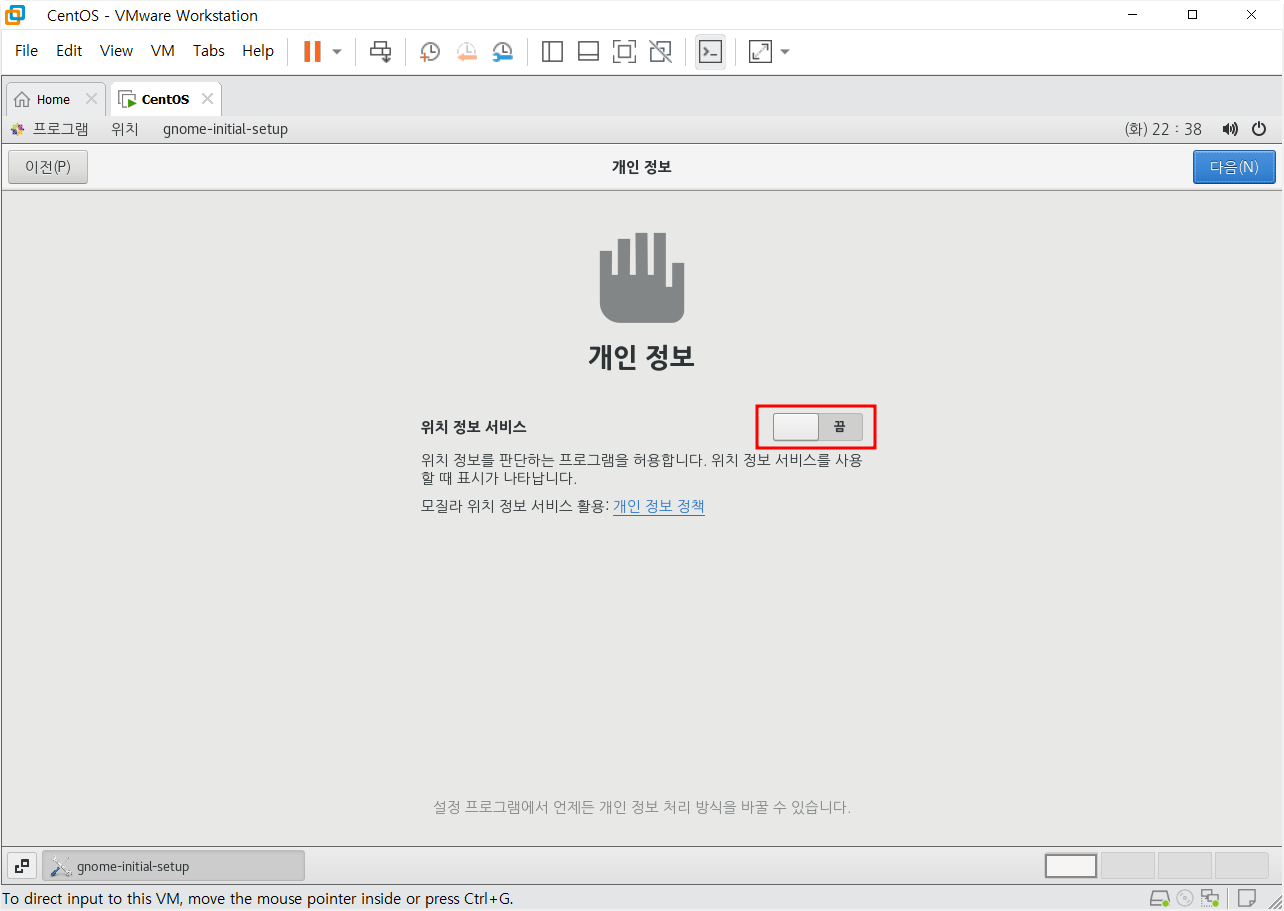Open the snapshot manager
Screen dimensions: 1284x911
503,51
